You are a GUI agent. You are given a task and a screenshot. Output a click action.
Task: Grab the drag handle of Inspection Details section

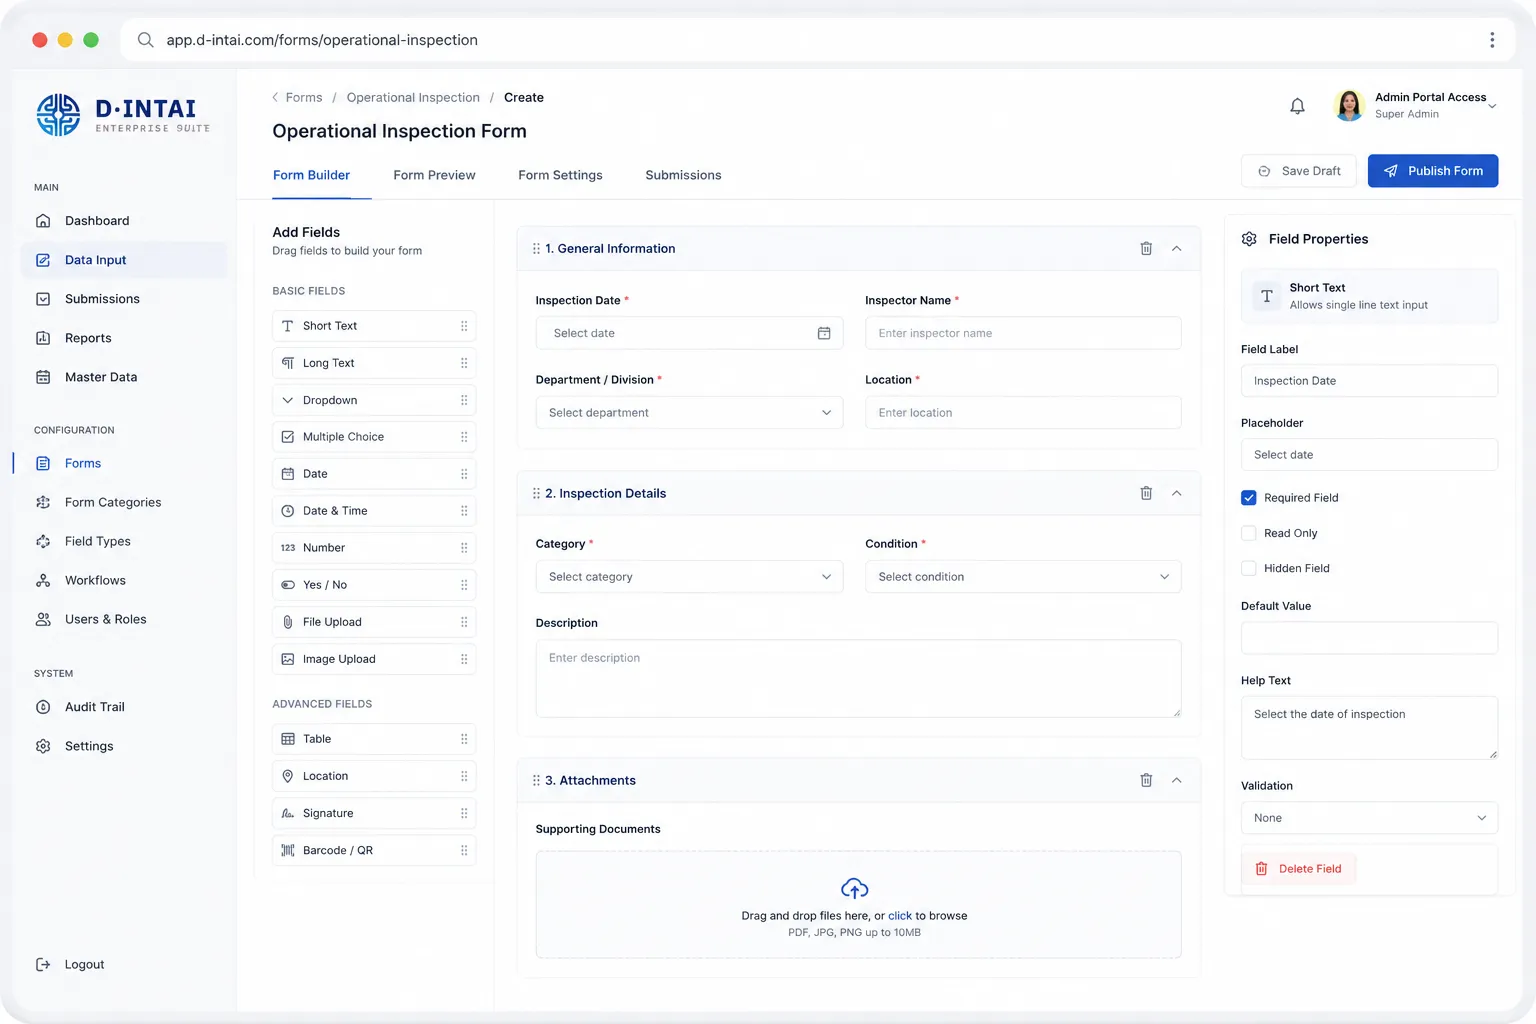tap(536, 494)
